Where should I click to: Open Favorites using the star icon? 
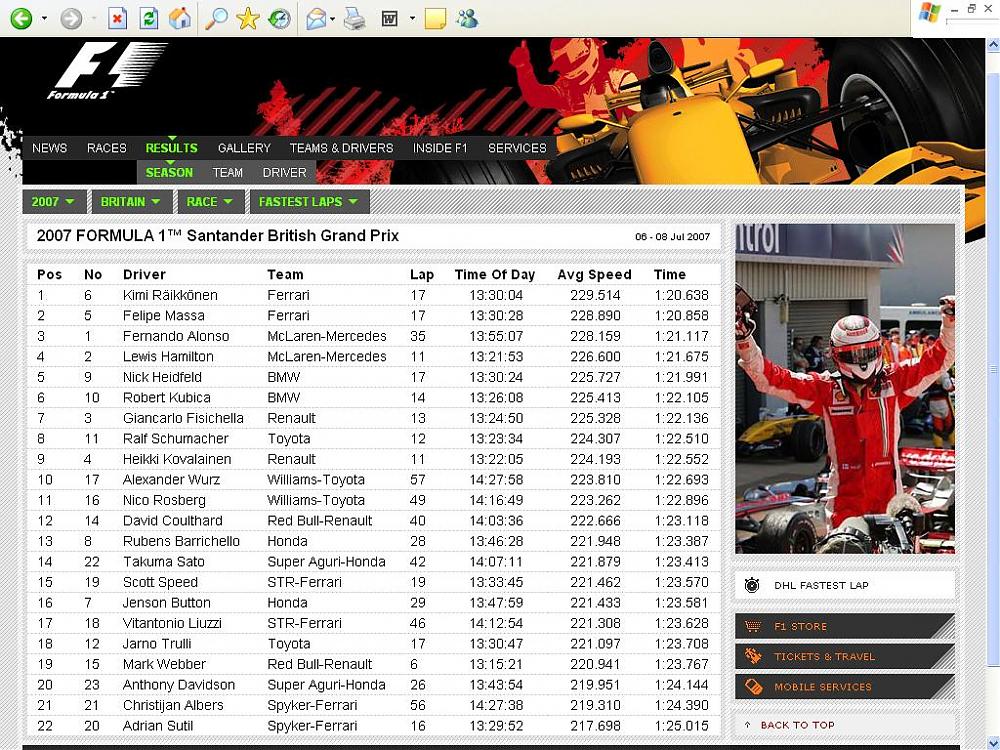pyautogui.click(x=248, y=18)
